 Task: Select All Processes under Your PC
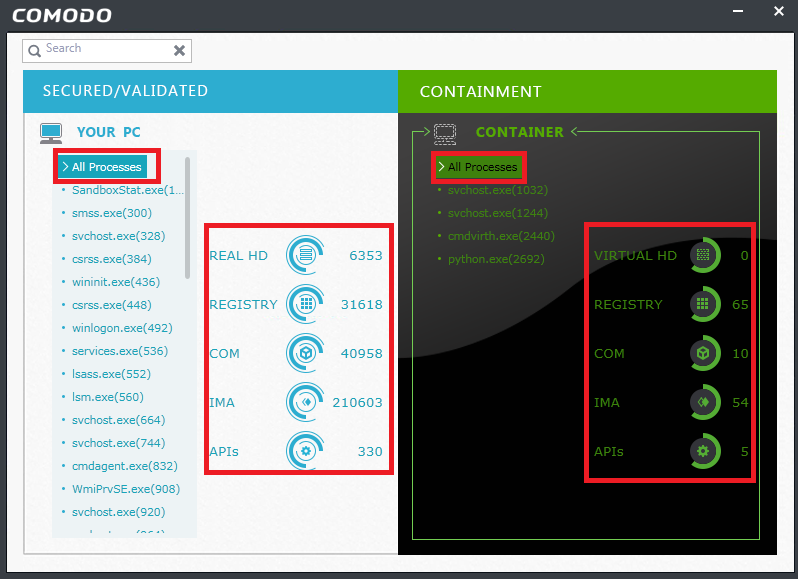coord(102,167)
